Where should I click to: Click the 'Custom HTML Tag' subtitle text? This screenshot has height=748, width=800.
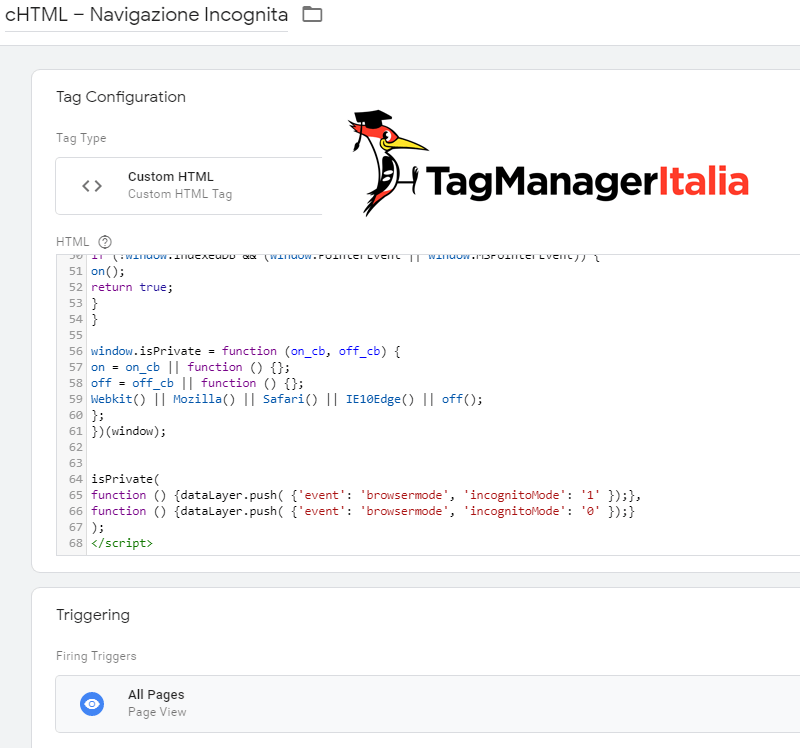point(180,194)
